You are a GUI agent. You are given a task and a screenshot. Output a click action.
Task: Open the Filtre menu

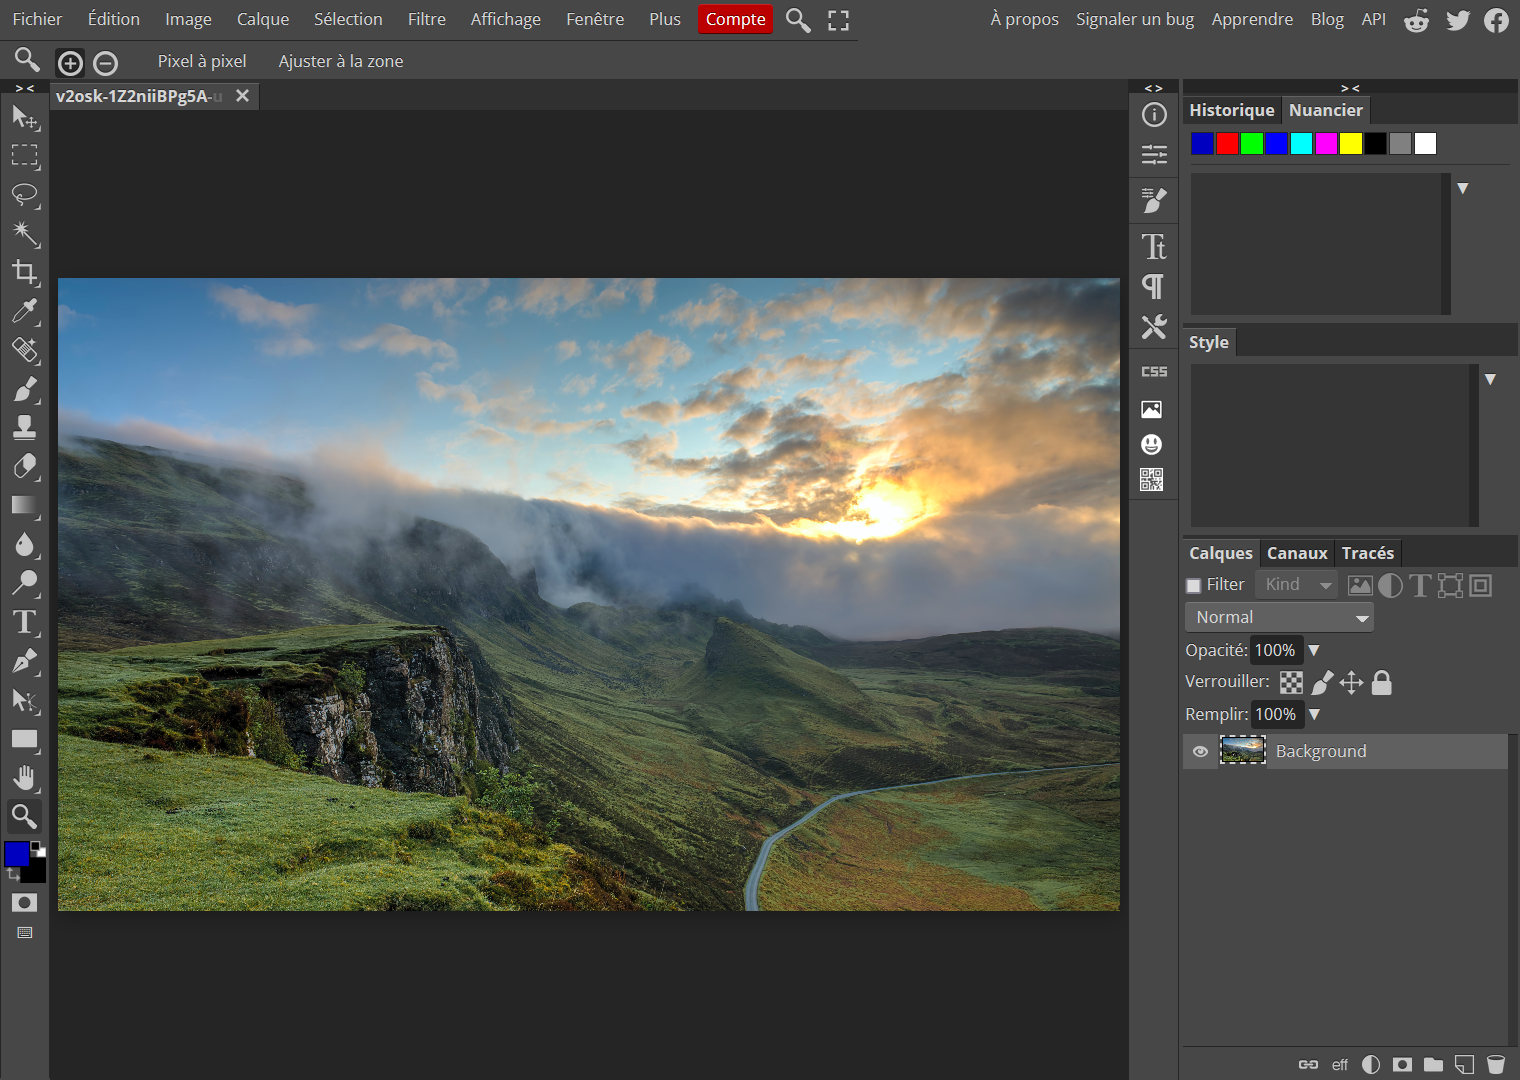[427, 19]
